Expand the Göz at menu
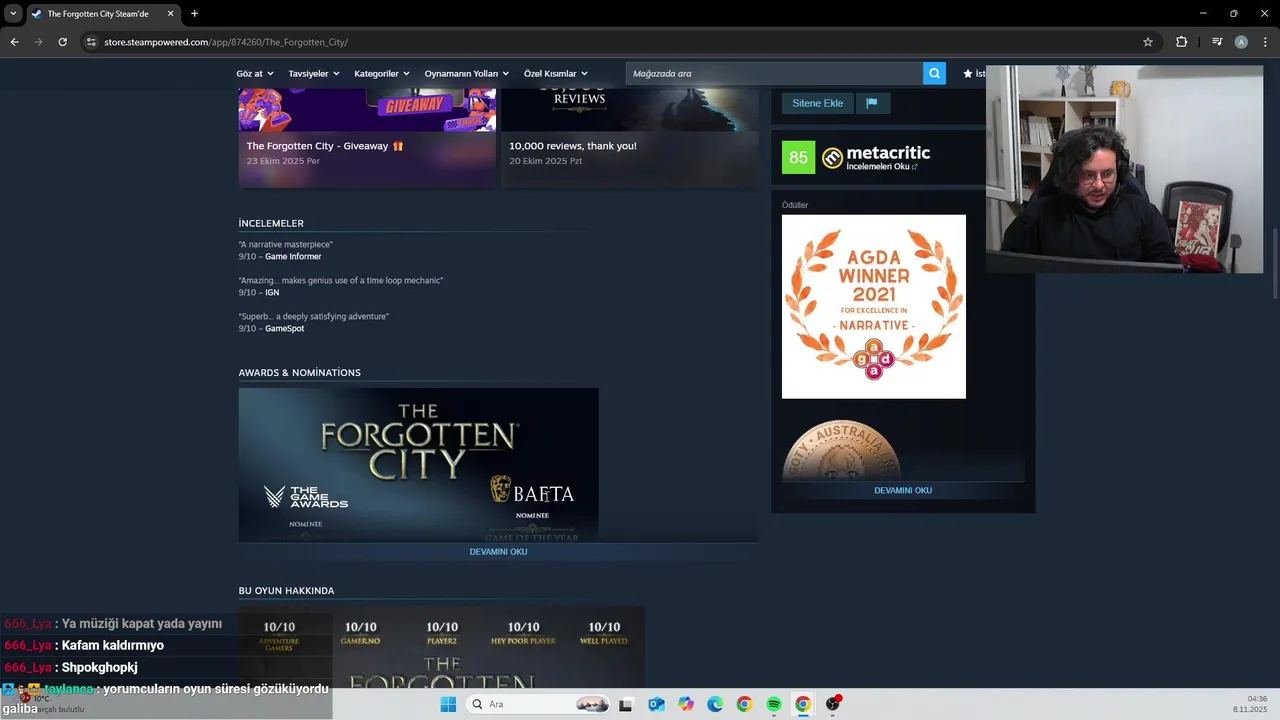 coord(254,73)
